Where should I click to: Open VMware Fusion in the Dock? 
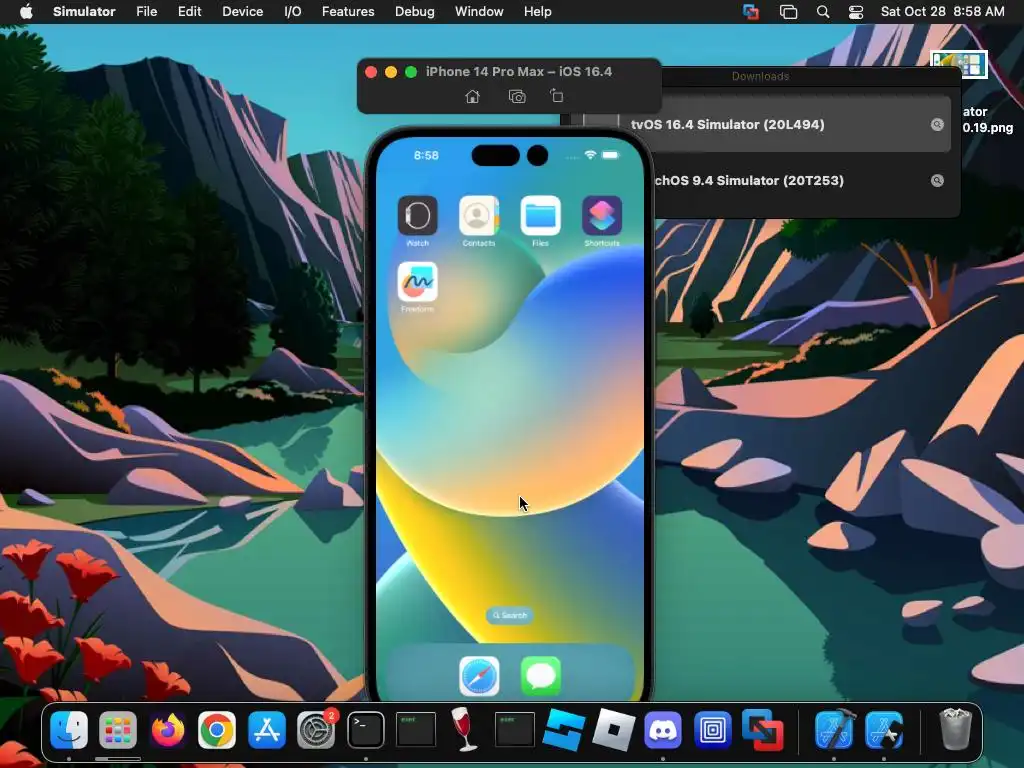(x=762, y=729)
